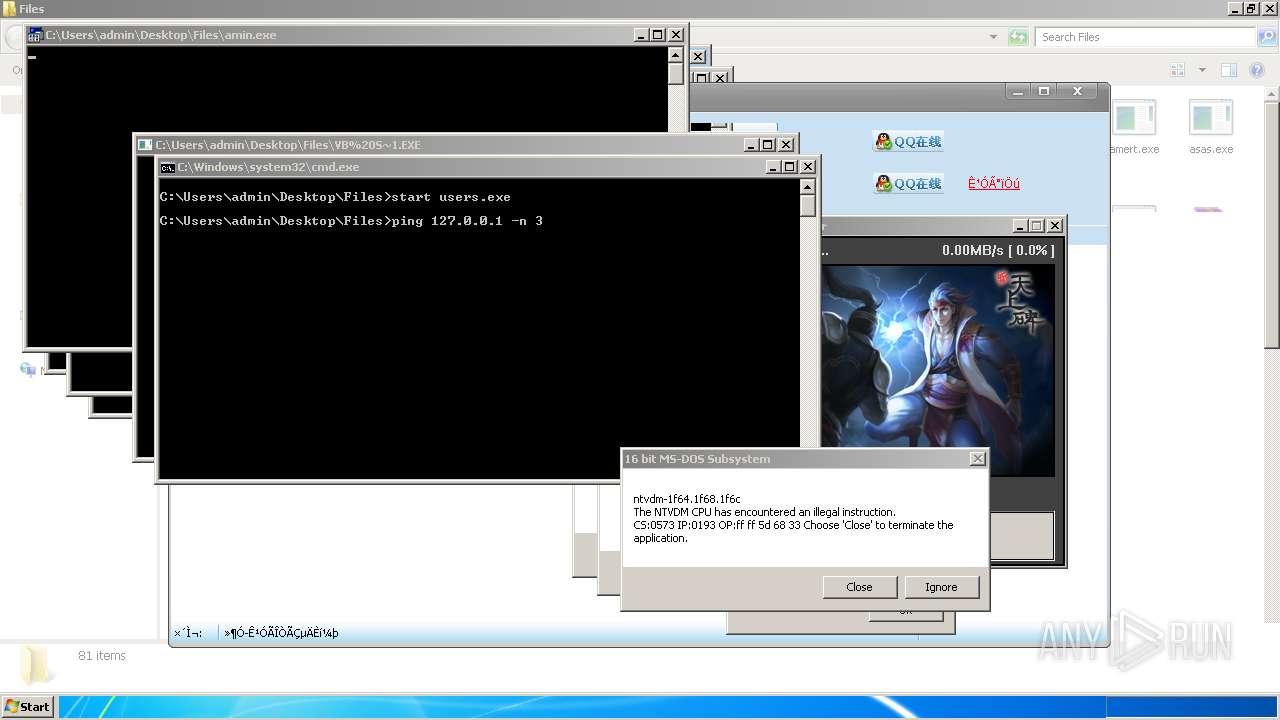Image resolution: width=1280 pixels, height=720 pixels.
Task: Click the cmd.exe title bar icon
Action: [168, 167]
